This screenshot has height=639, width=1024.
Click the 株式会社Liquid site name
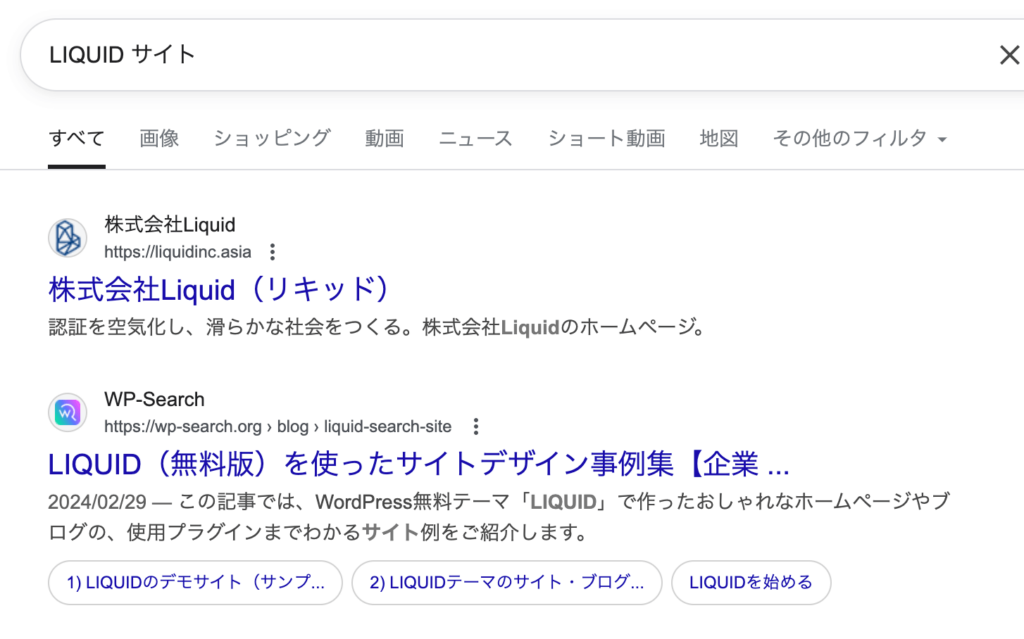click(170, 225)
